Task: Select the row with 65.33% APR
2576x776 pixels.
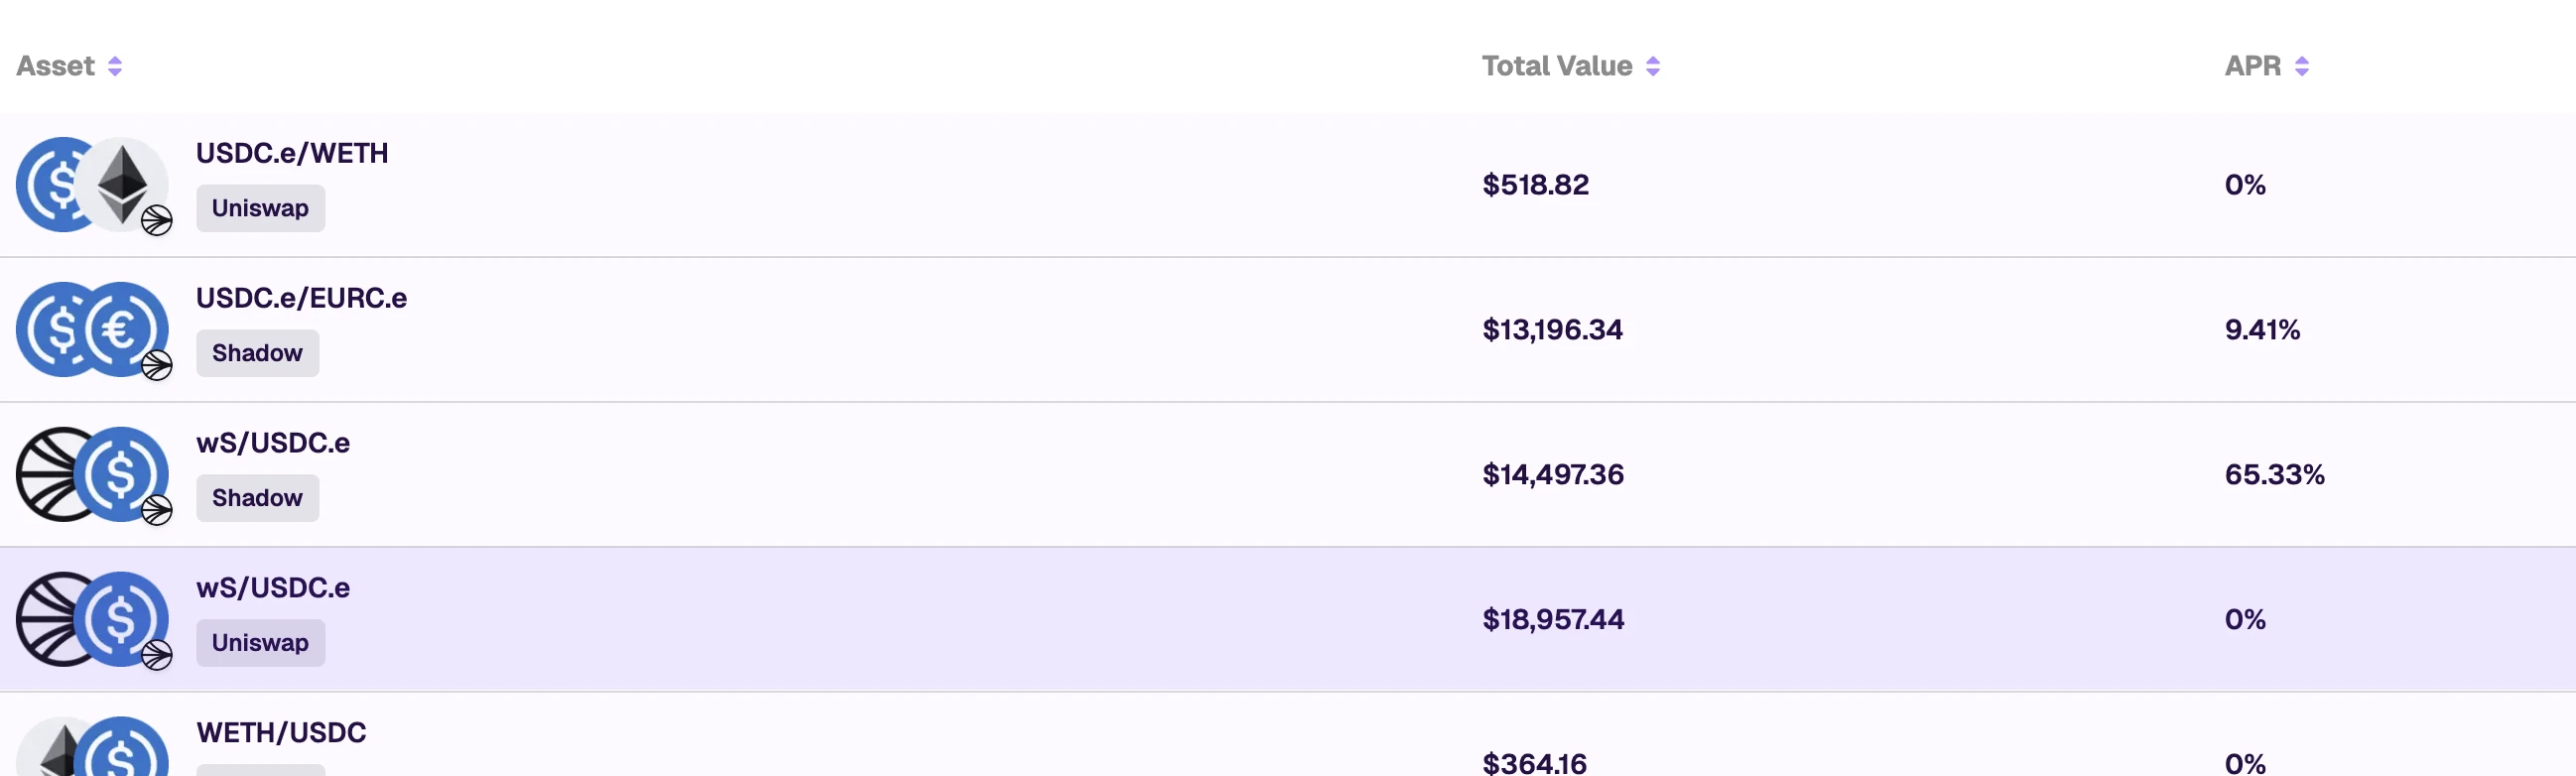Action: pos(2274,475)
